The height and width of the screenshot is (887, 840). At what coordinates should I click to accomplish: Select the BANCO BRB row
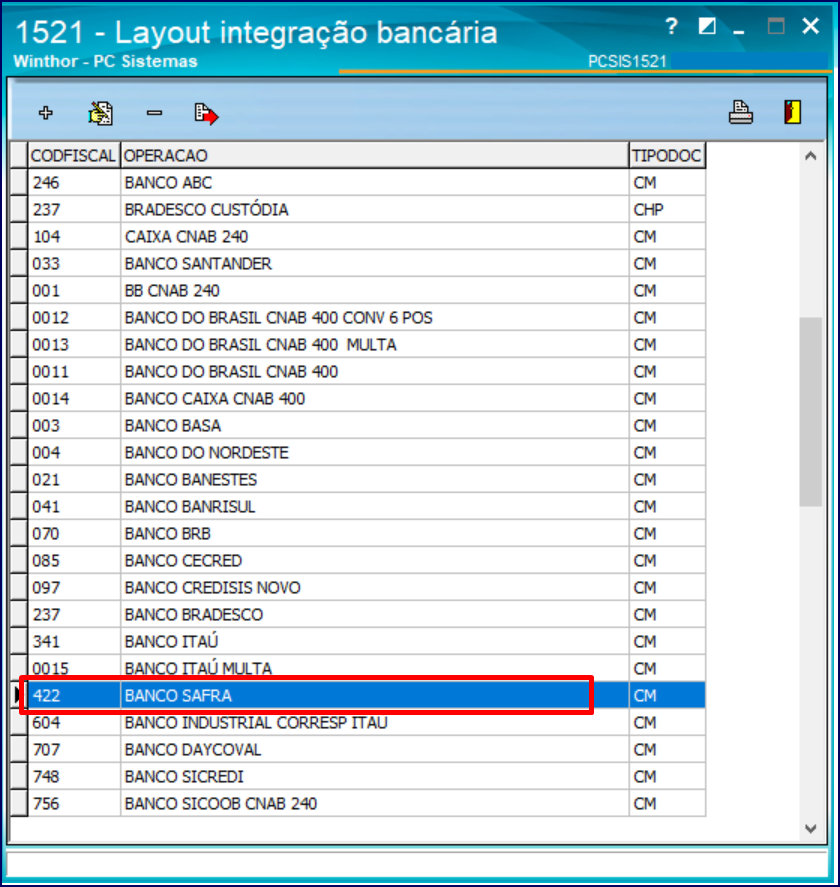(x=367, y=533)
